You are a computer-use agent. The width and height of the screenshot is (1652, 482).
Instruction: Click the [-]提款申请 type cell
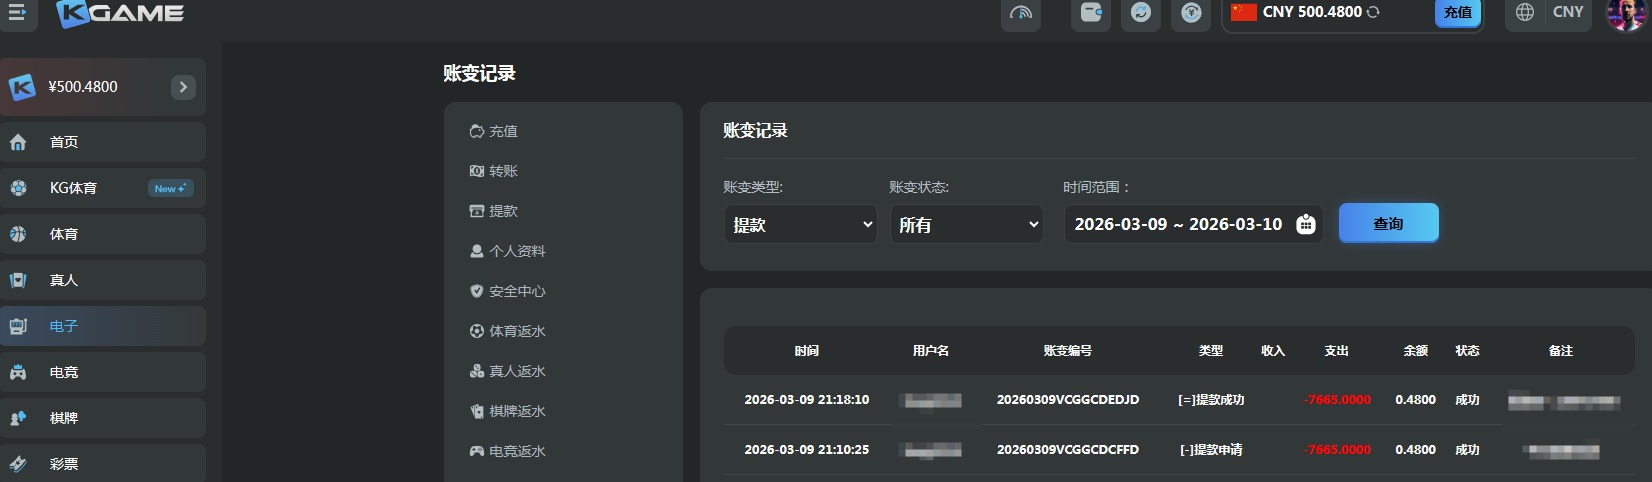coord(1211,450)
